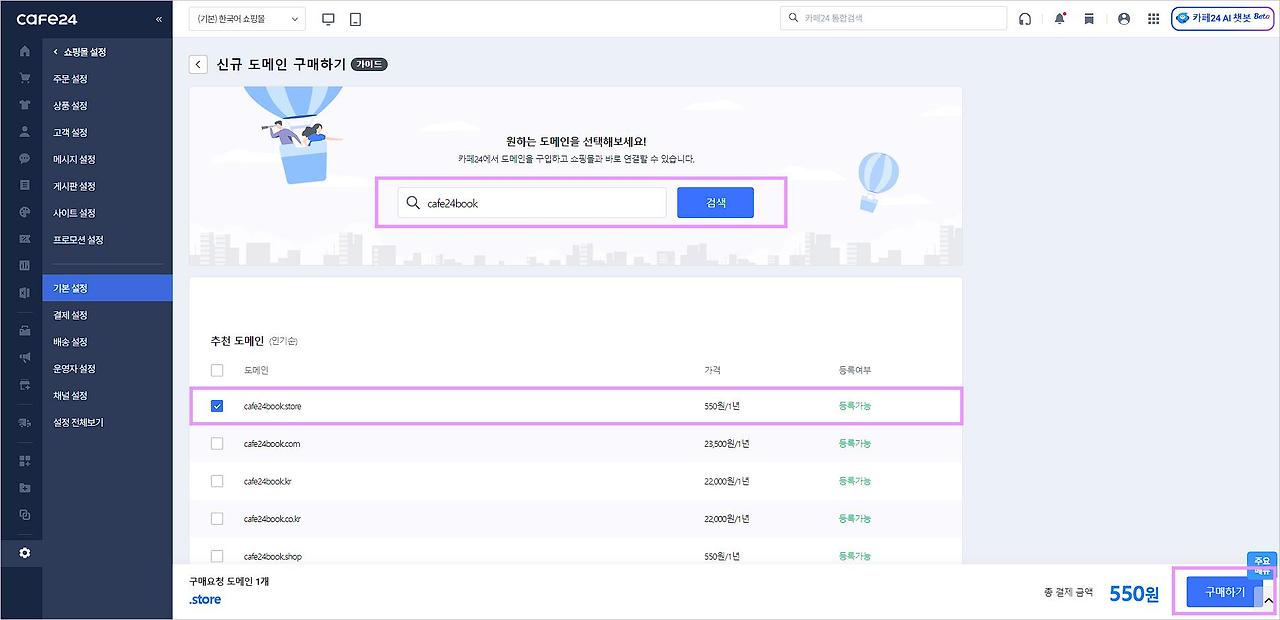The height and width of the screenshot is (620, 1280).
Task: Click the domain search field containing cafe24book
Action: pyautogui.click(x=531, y=203)
